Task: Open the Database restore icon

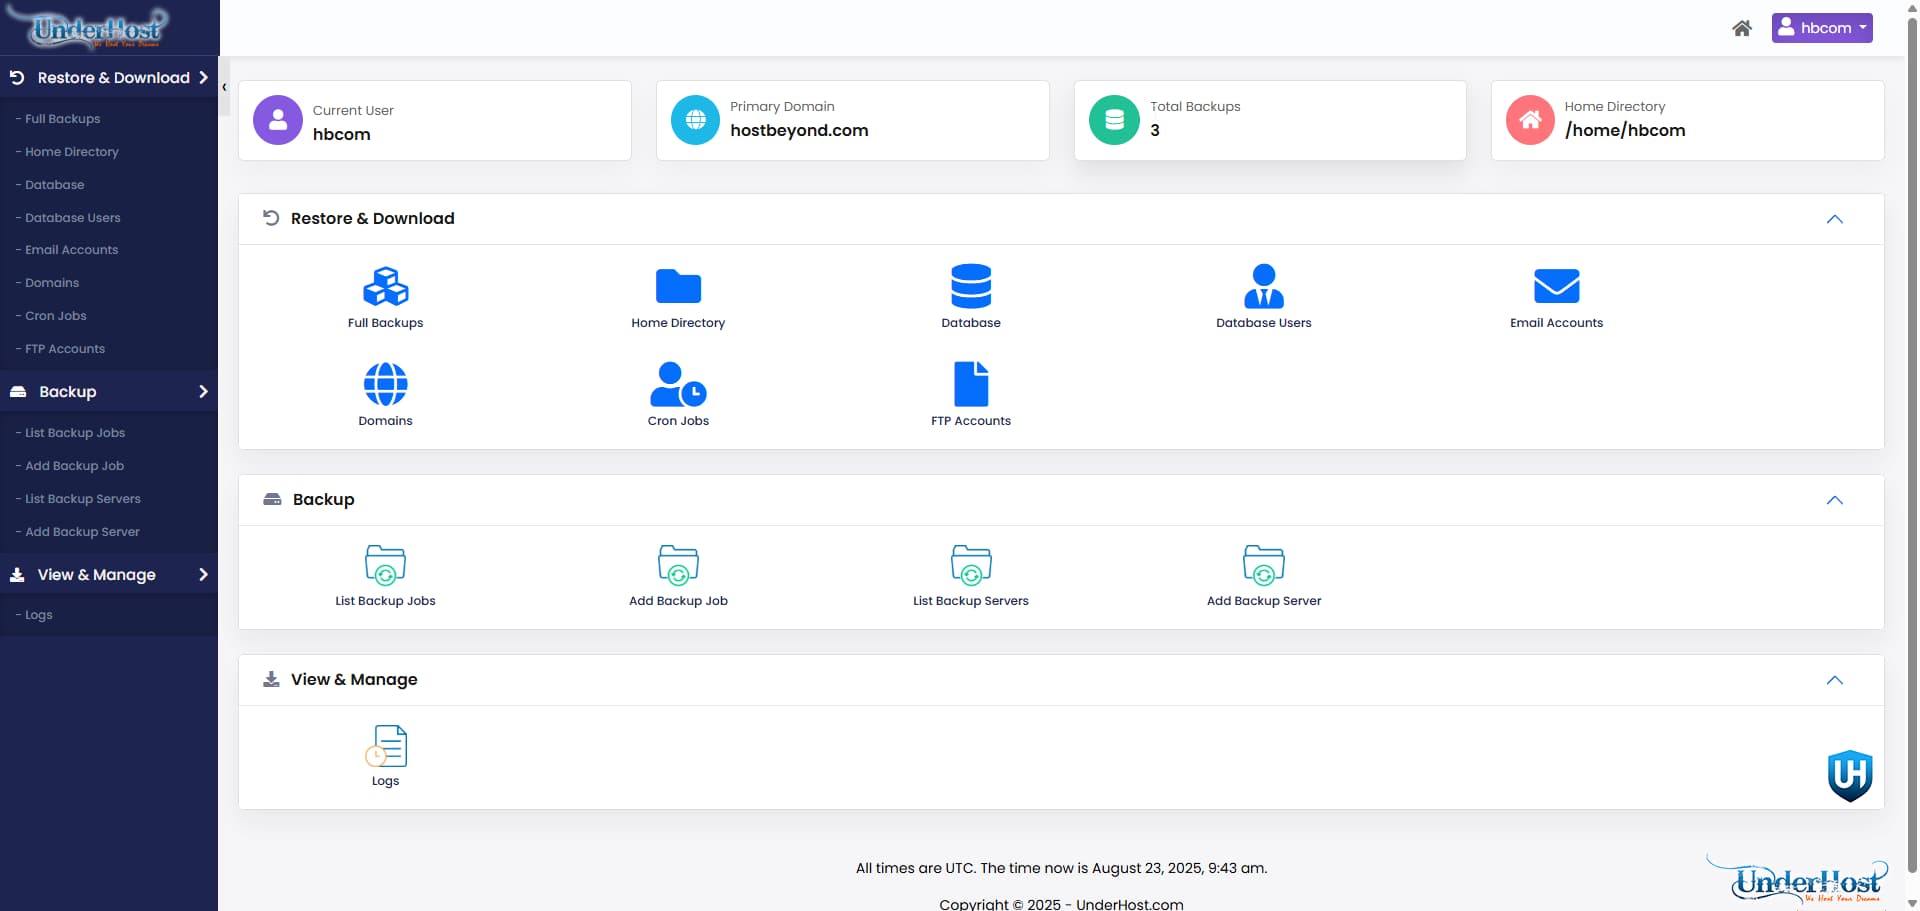Action: (x=970, y=287)
